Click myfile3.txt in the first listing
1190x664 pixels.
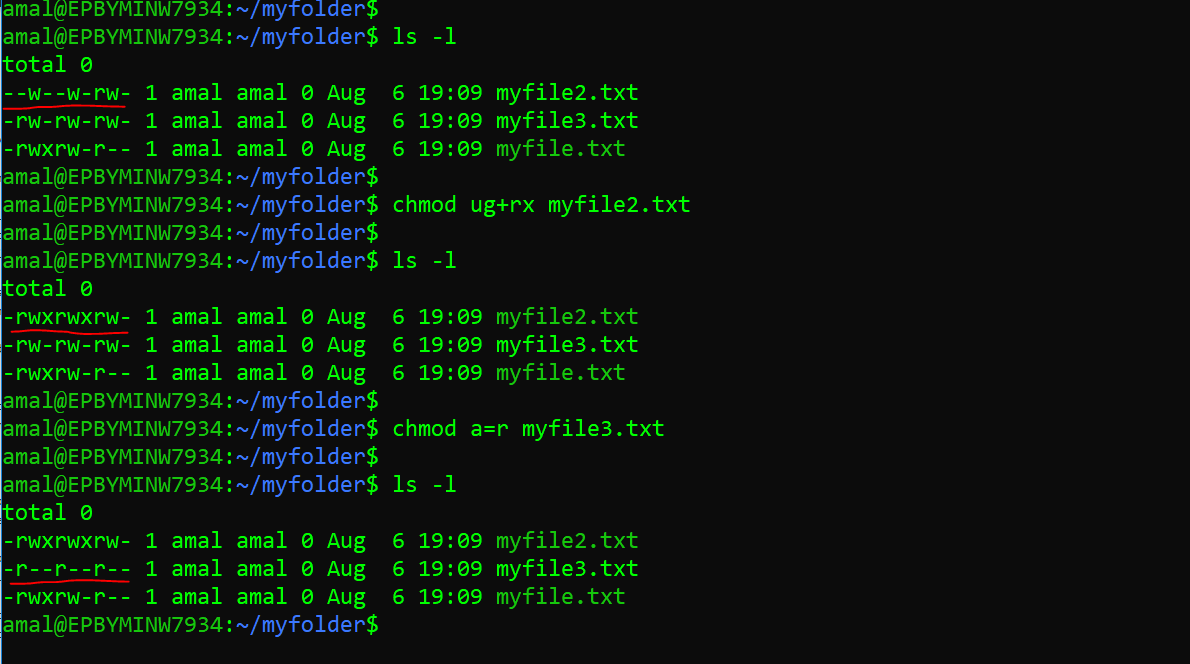(567, 121)
